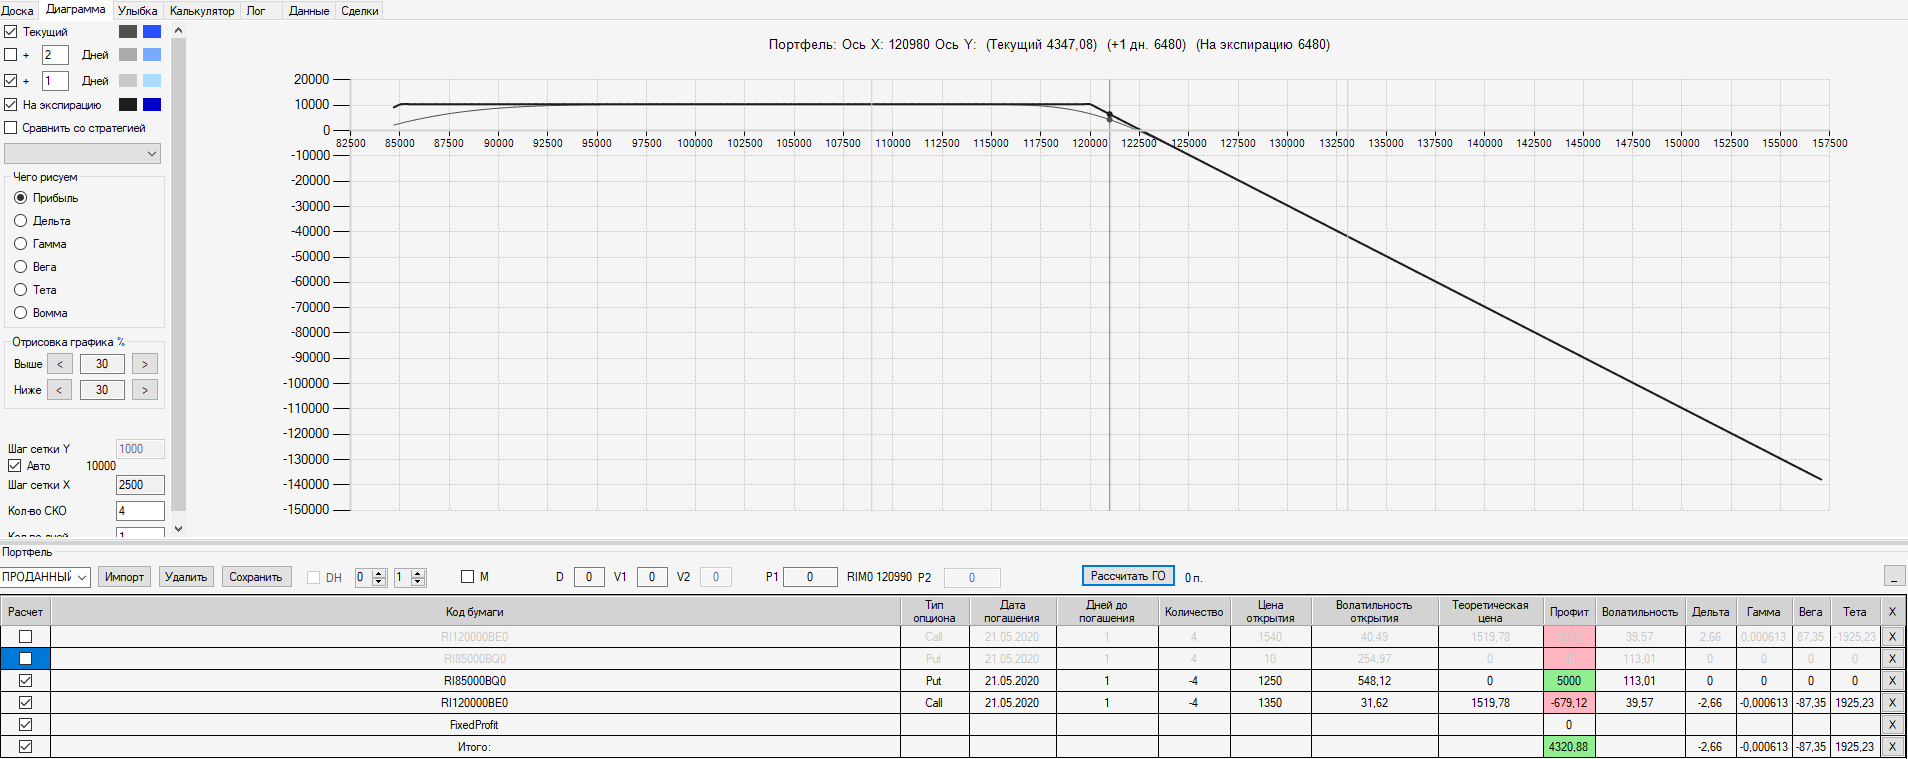Select the 'Вега' radio option

[20, 267]
